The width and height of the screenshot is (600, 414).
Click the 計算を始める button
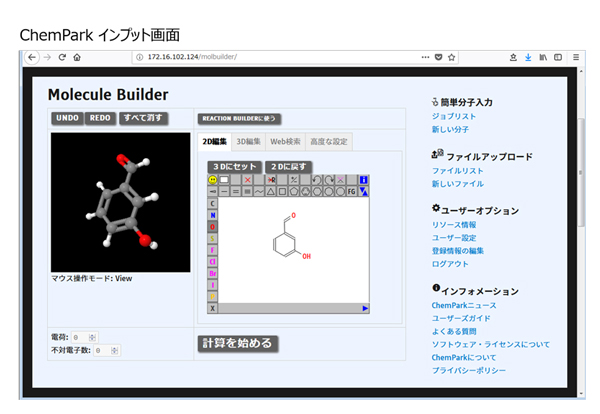[238, 344]
